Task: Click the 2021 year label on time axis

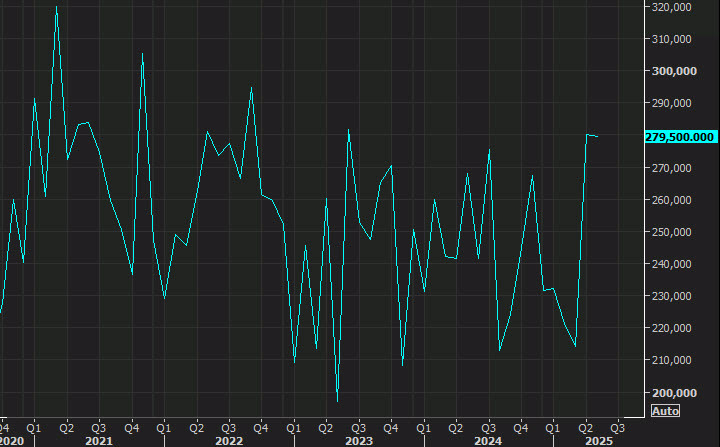Action: [x=99, y=441]
